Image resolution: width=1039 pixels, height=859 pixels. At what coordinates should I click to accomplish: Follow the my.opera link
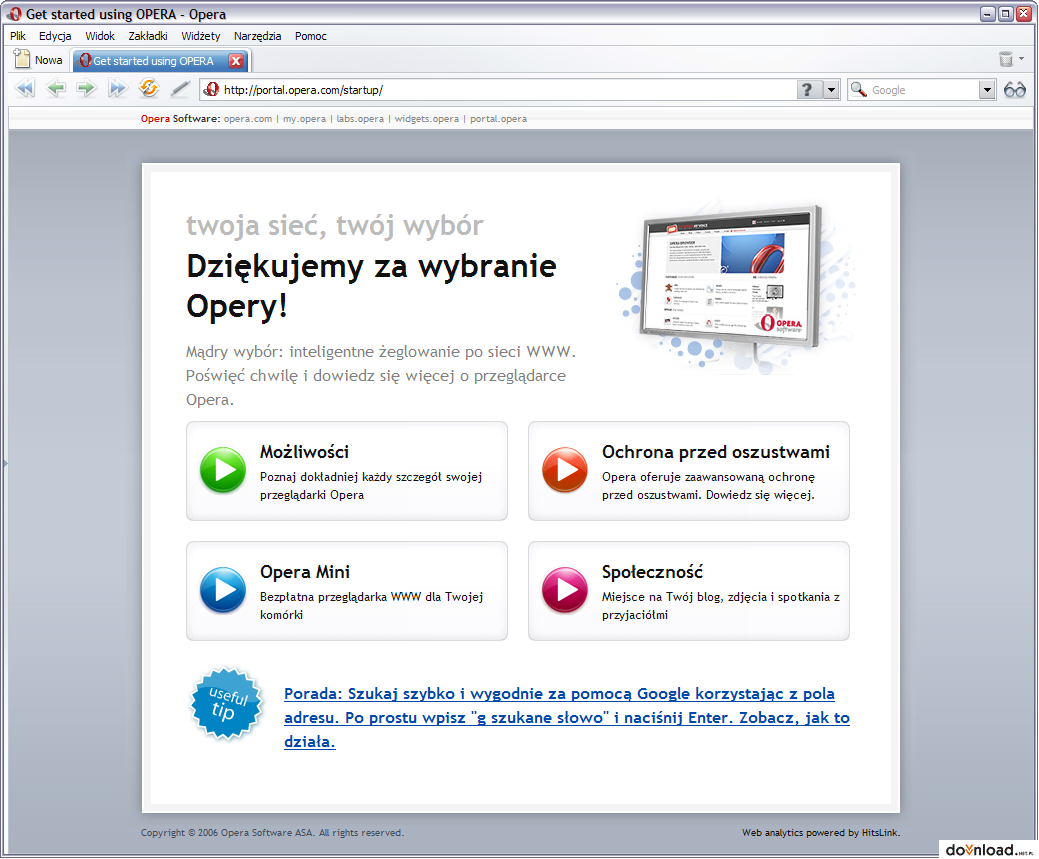click(x=304, y=119)
